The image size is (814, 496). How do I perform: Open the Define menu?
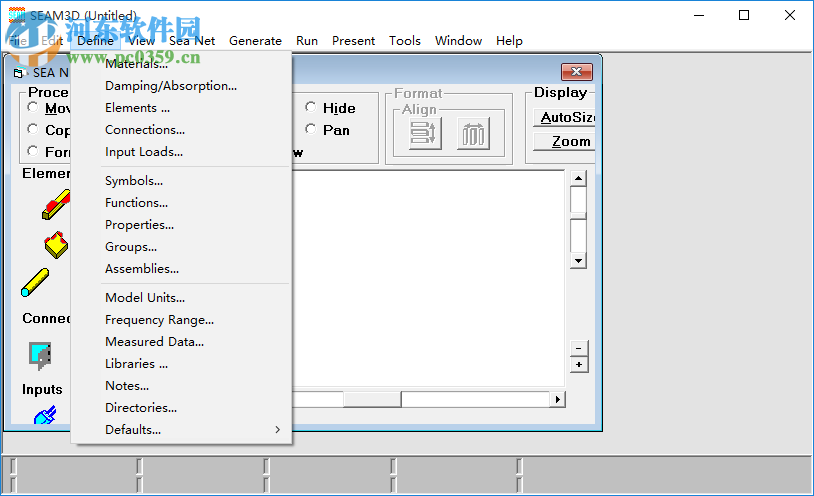tap(96, 41)
